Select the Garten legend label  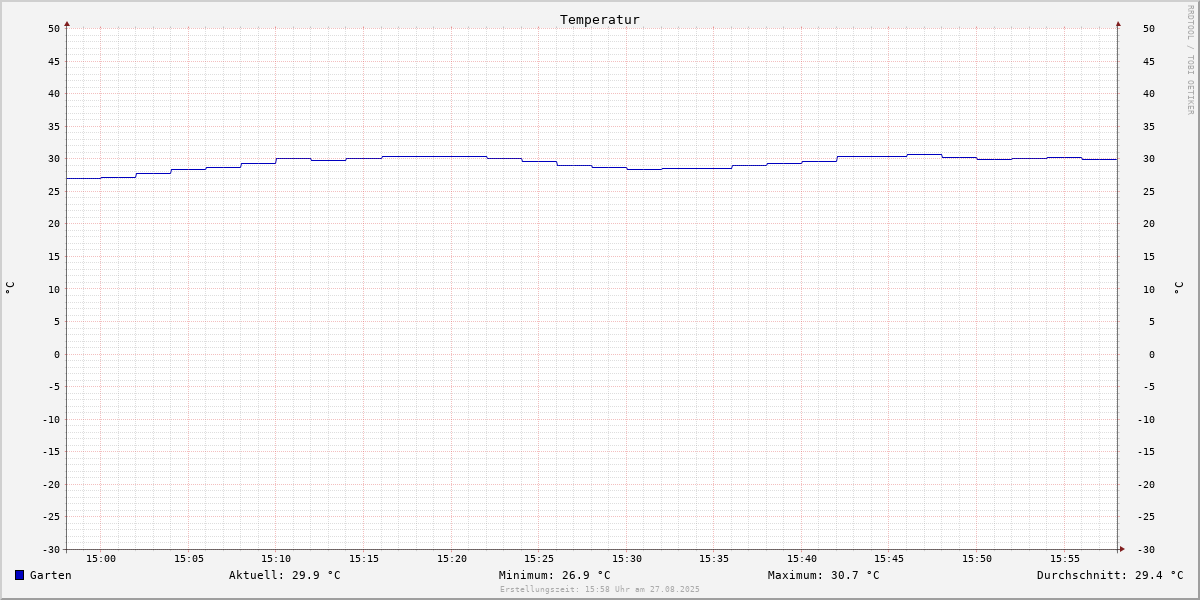coord(51,575)
